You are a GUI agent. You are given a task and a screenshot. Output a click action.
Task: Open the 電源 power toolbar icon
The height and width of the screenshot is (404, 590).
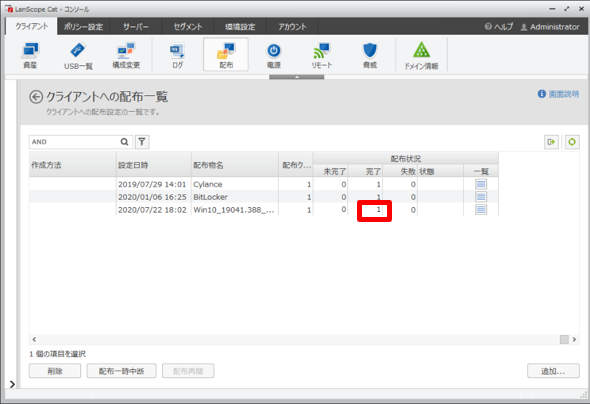(x=274, y=55)
